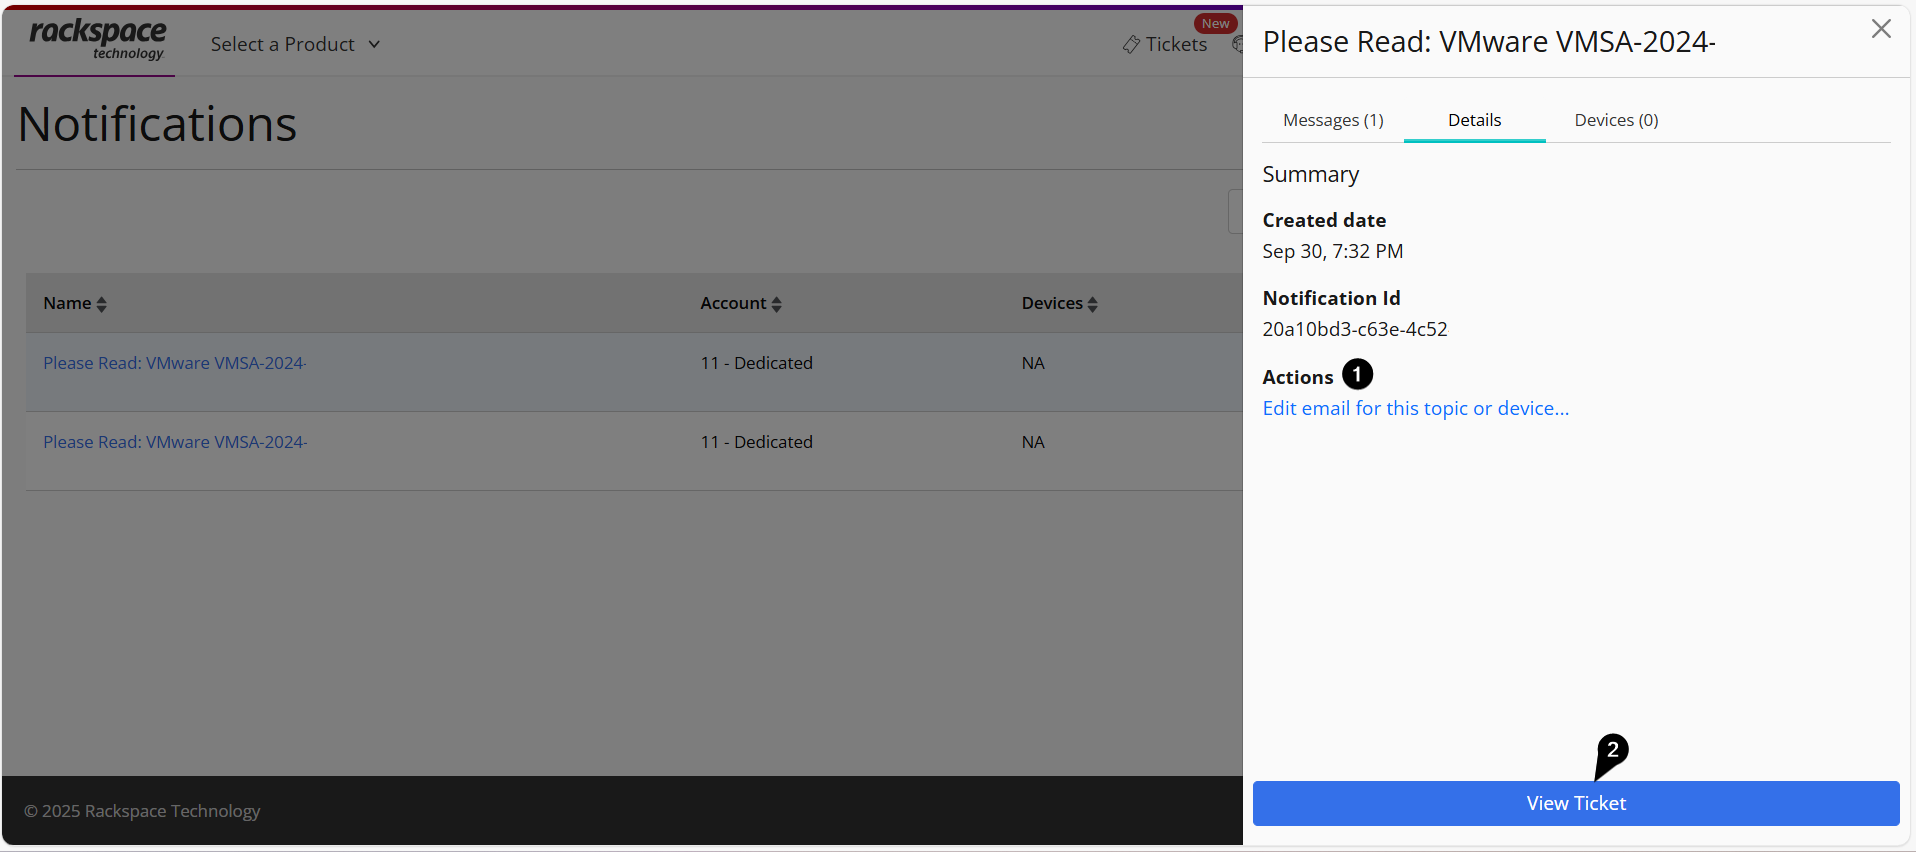Select the Details tab
1916x852 pixels.
pos(1474,120)
